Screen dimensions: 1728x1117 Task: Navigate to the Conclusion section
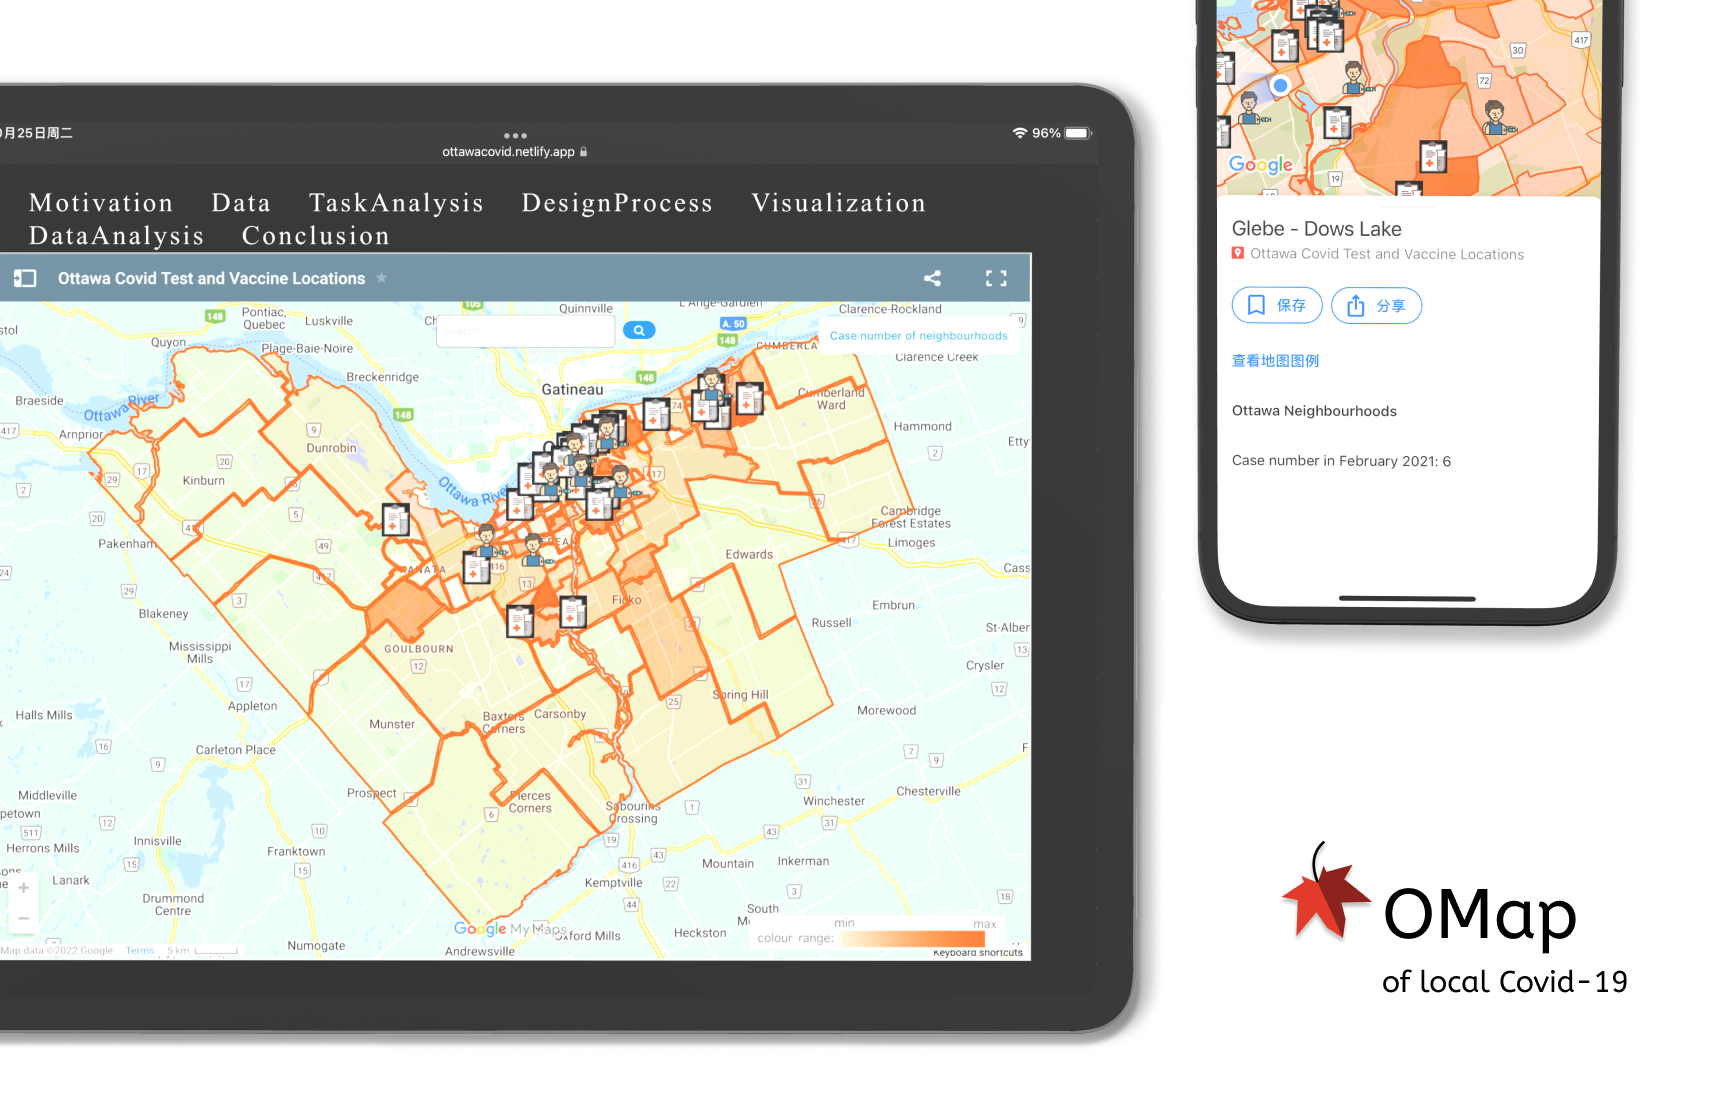point(315,236)
